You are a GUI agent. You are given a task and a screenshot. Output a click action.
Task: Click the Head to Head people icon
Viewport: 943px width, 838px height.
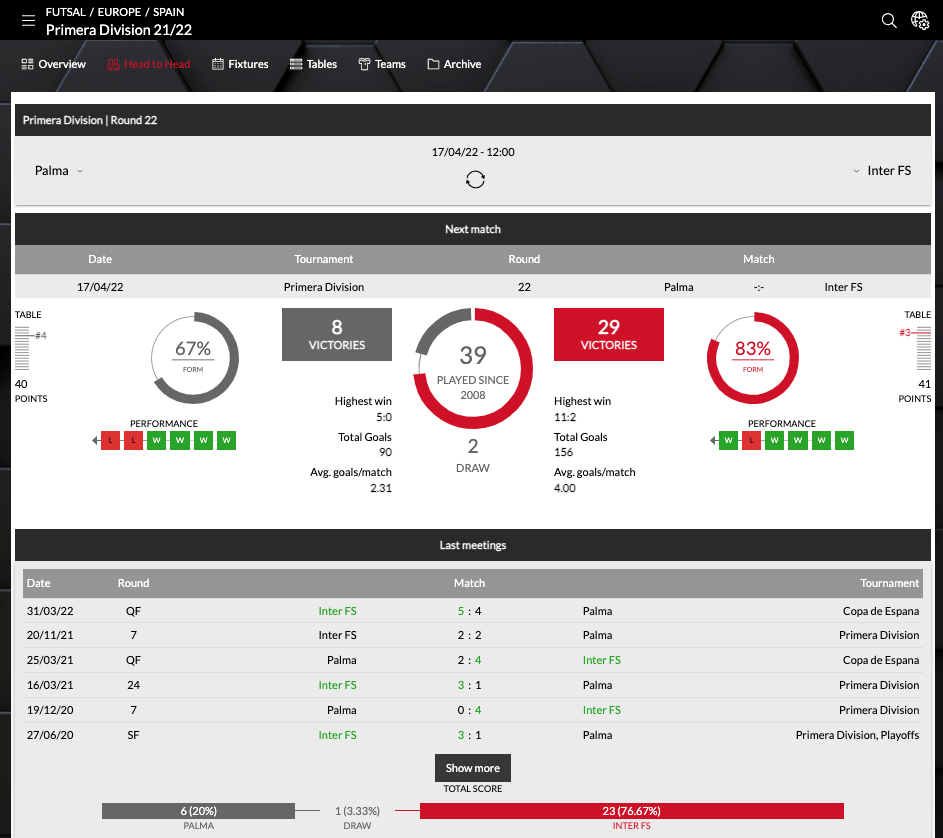[113, 64]
